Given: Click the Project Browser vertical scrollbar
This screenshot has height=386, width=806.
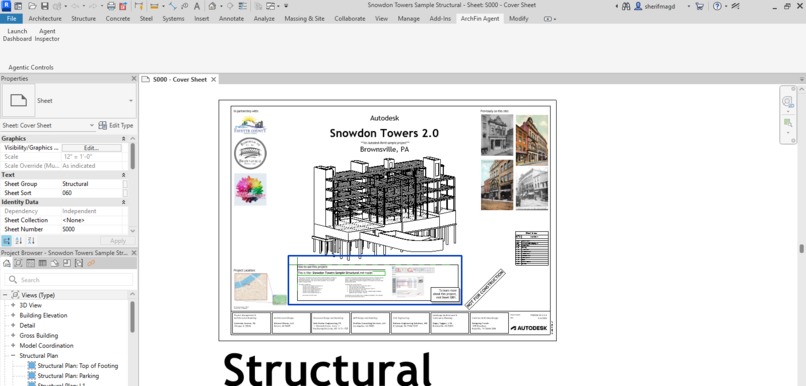Looking at the screenshot, I should click(x=133, y=317).
